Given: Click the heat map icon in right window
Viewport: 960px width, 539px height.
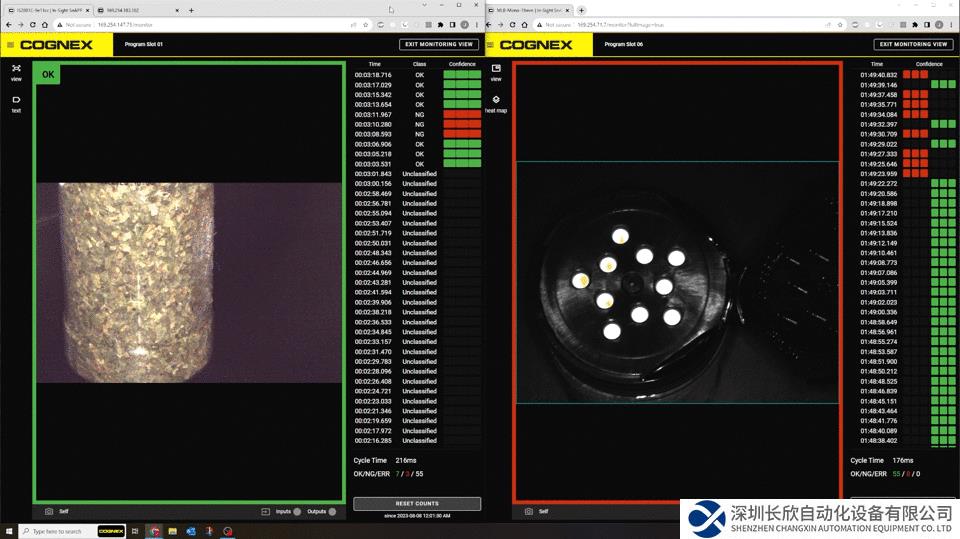Looking at the screenshot, I should [x=496, y=101].
